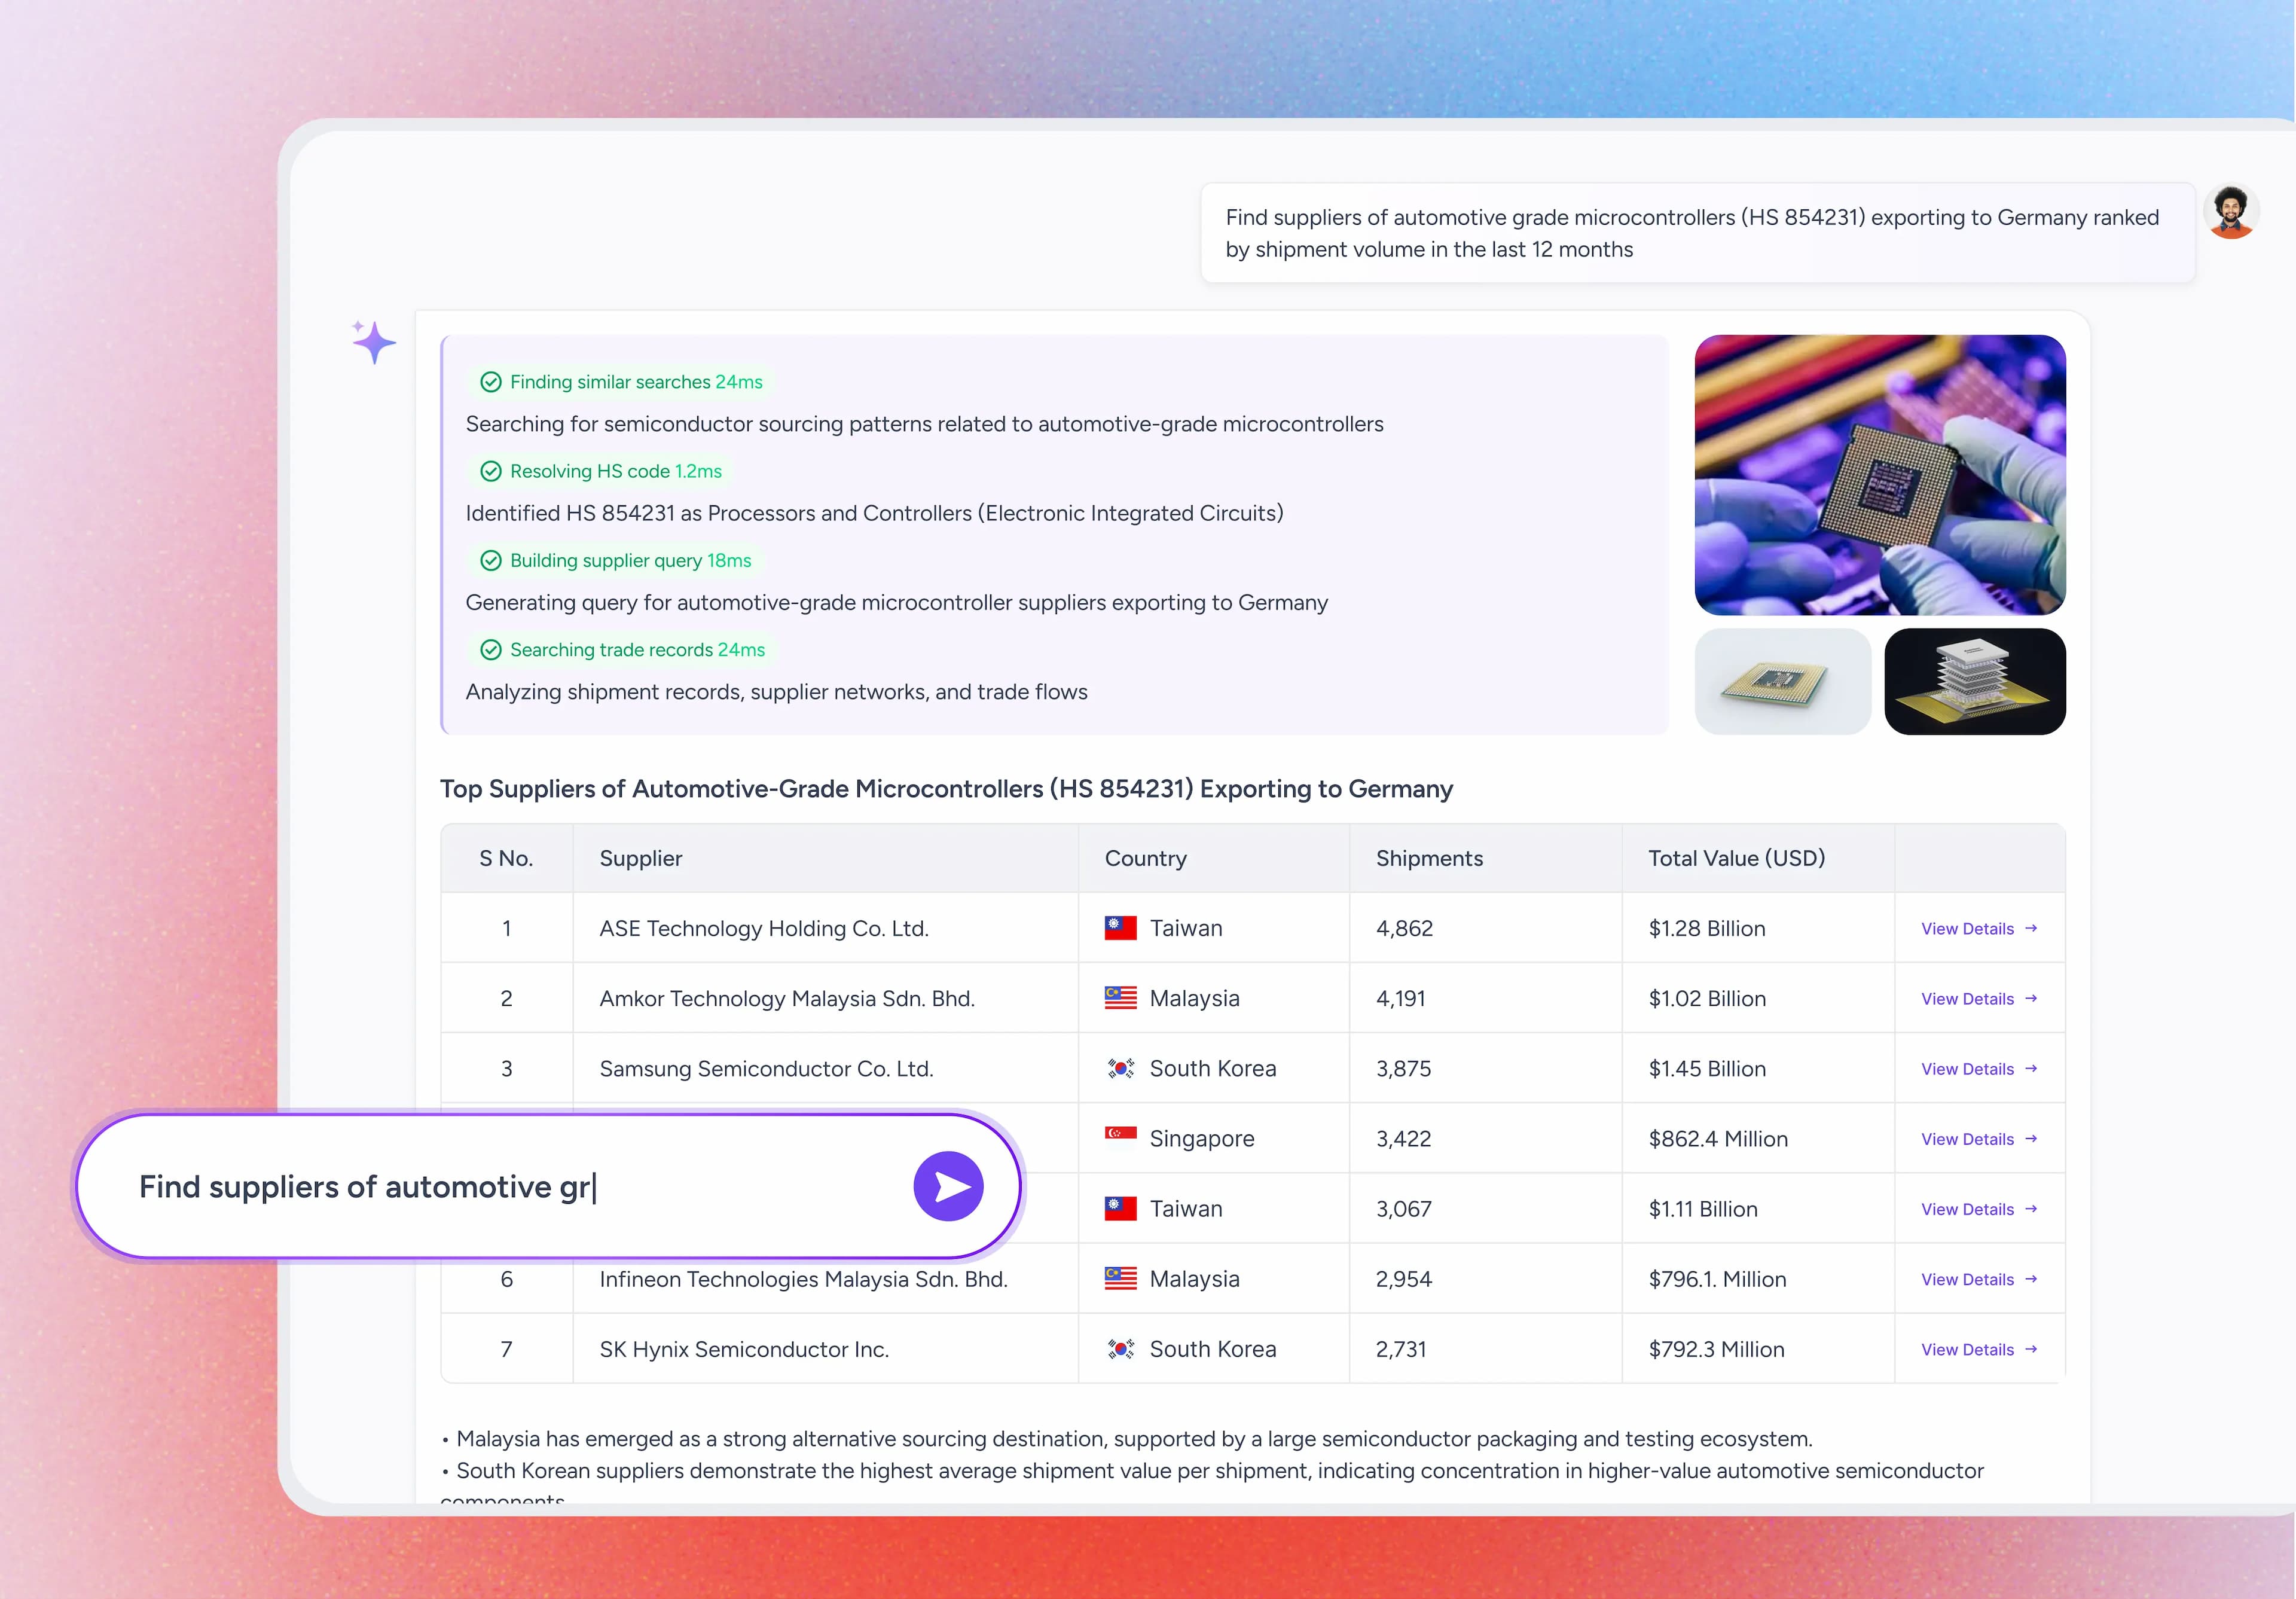Click Malaysia flag in Amkor Technology row
The width and height of the screenshot is (2296, 1599).
coord(1120,998)
